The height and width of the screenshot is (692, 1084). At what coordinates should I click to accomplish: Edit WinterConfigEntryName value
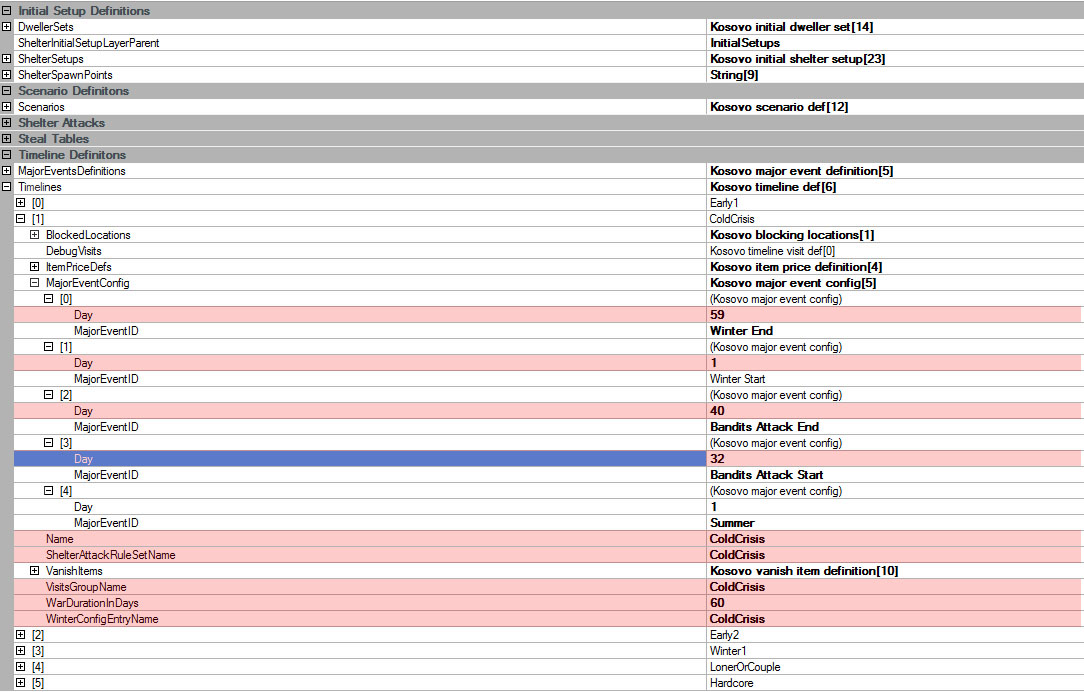click(895, 619)
